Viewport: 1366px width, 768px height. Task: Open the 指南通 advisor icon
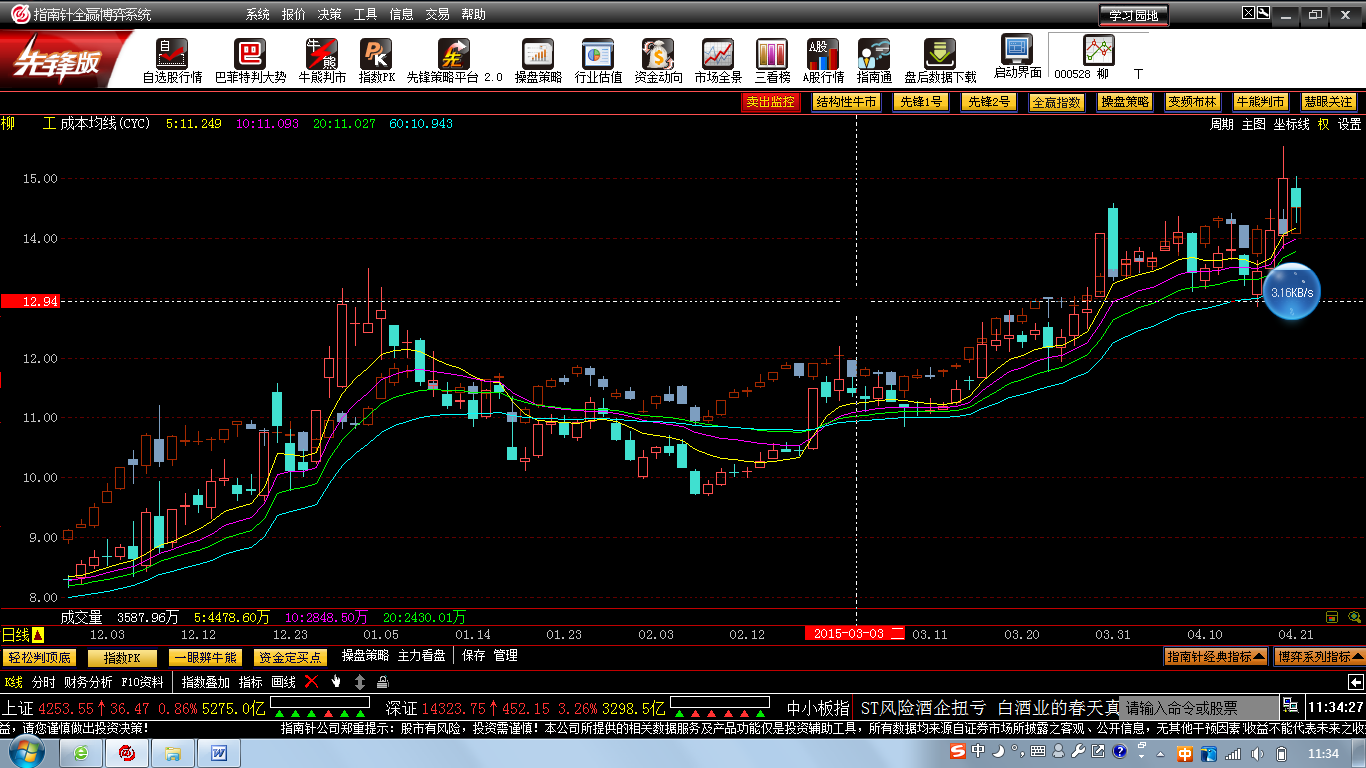click(x=874, y=55)
